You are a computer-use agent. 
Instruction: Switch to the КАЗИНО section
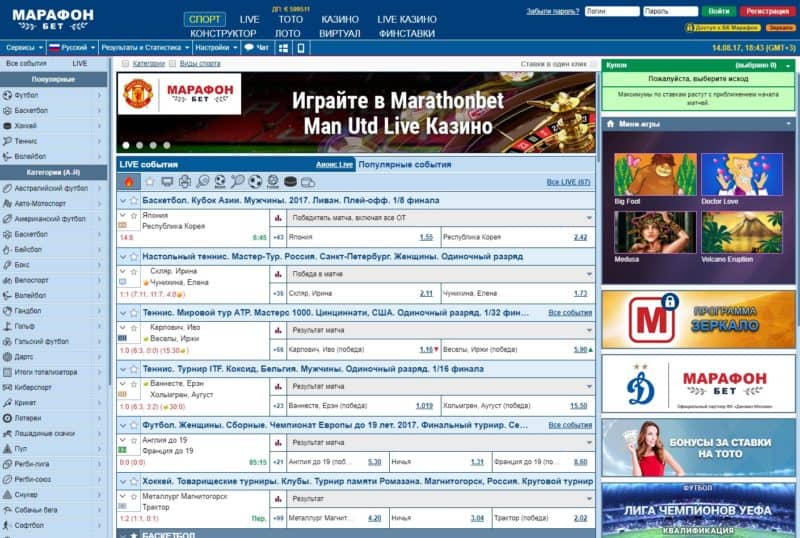(x=340, y=19)
